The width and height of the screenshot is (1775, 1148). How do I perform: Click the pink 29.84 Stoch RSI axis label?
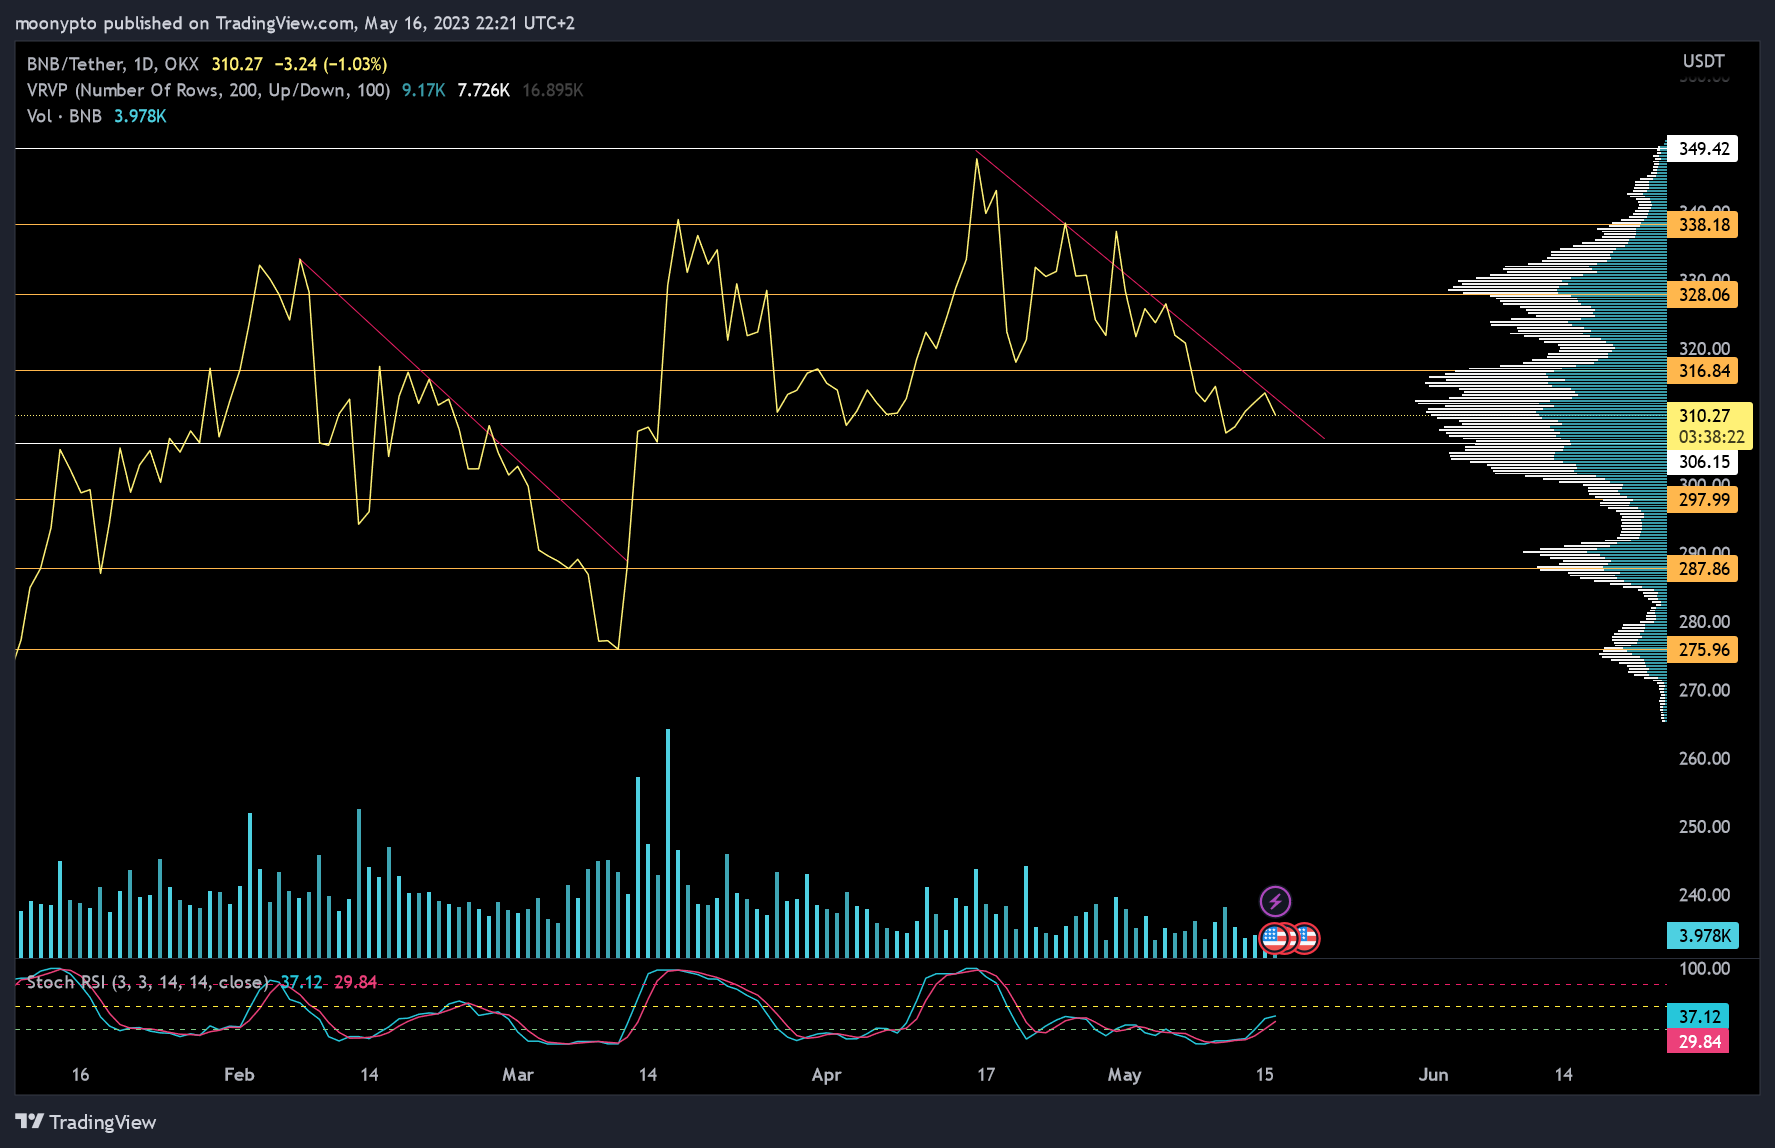click(1698, 1042)
